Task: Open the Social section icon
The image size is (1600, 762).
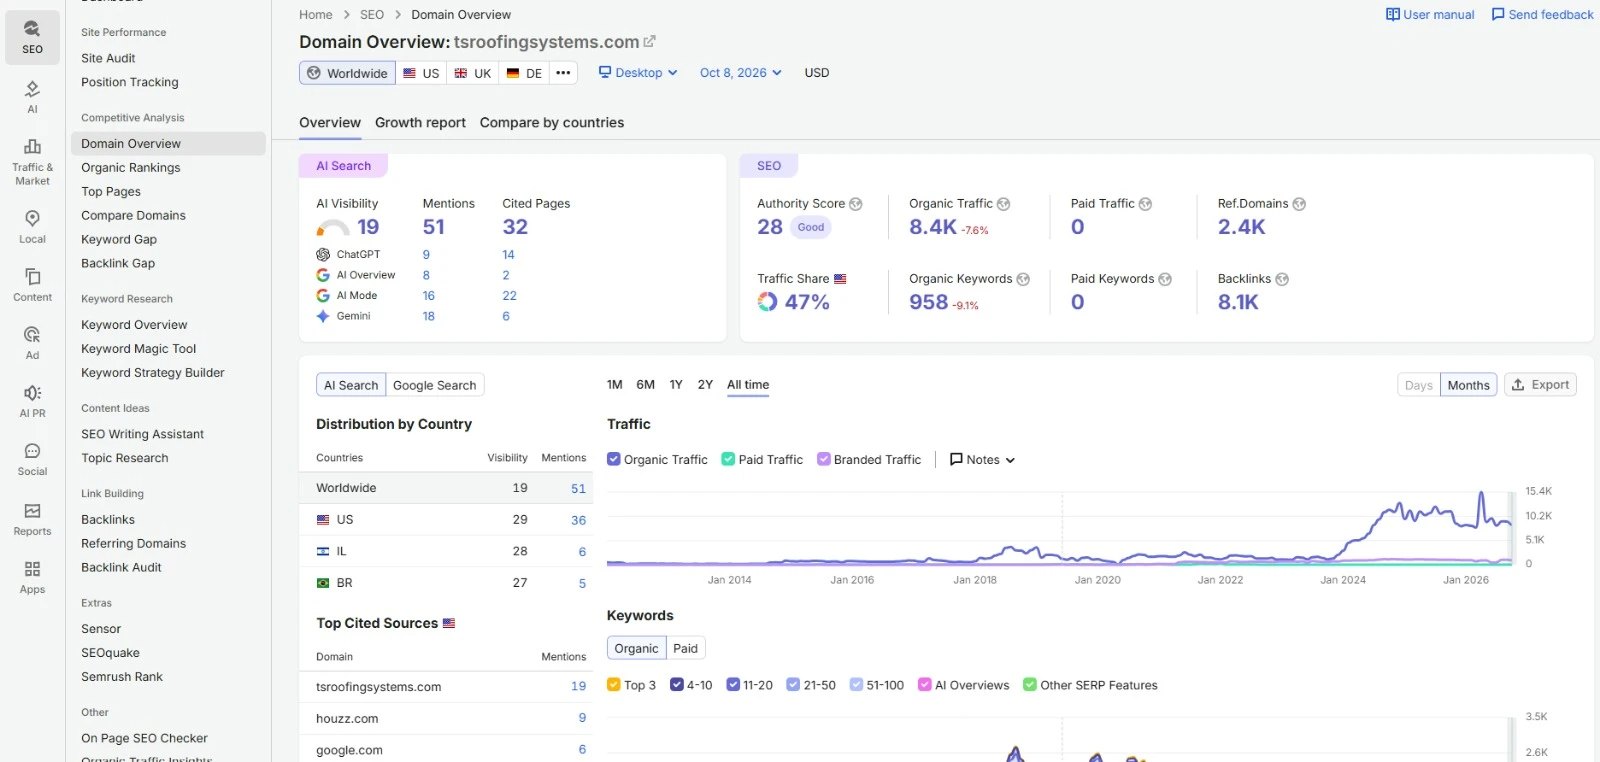Action: 32,451
